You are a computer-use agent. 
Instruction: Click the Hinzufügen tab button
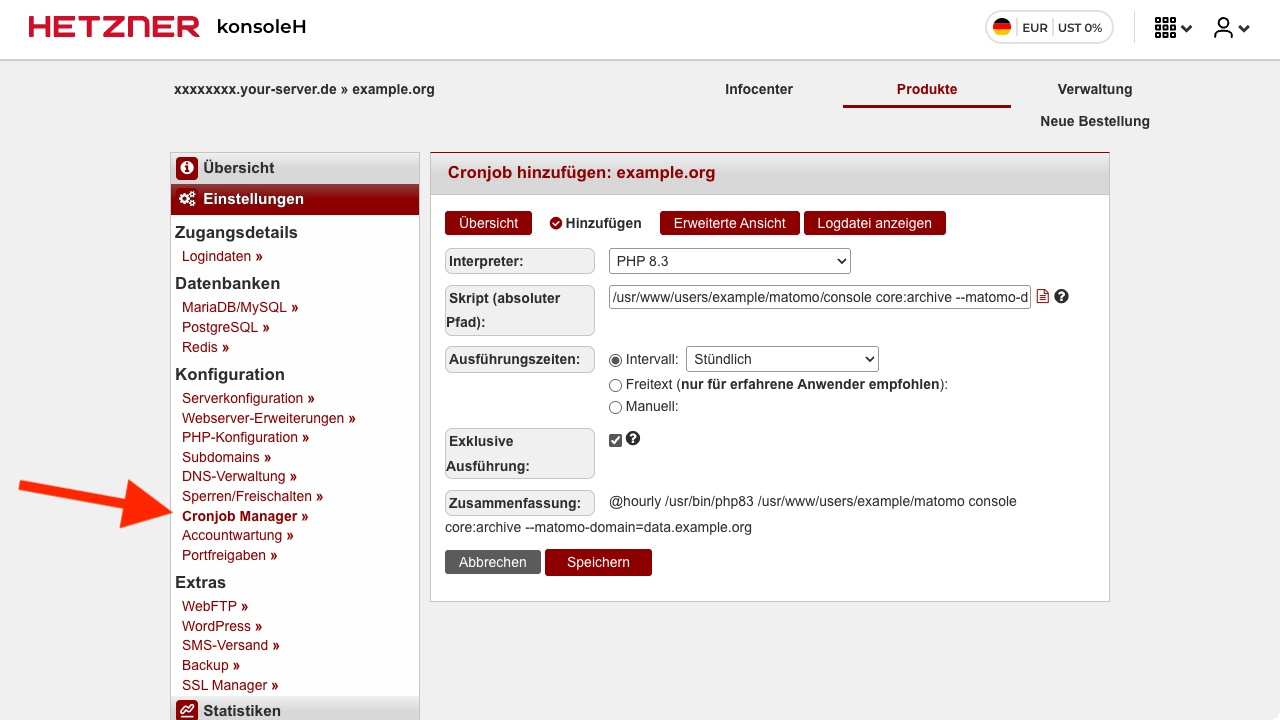pyautogui.click(x=596, y=223)
